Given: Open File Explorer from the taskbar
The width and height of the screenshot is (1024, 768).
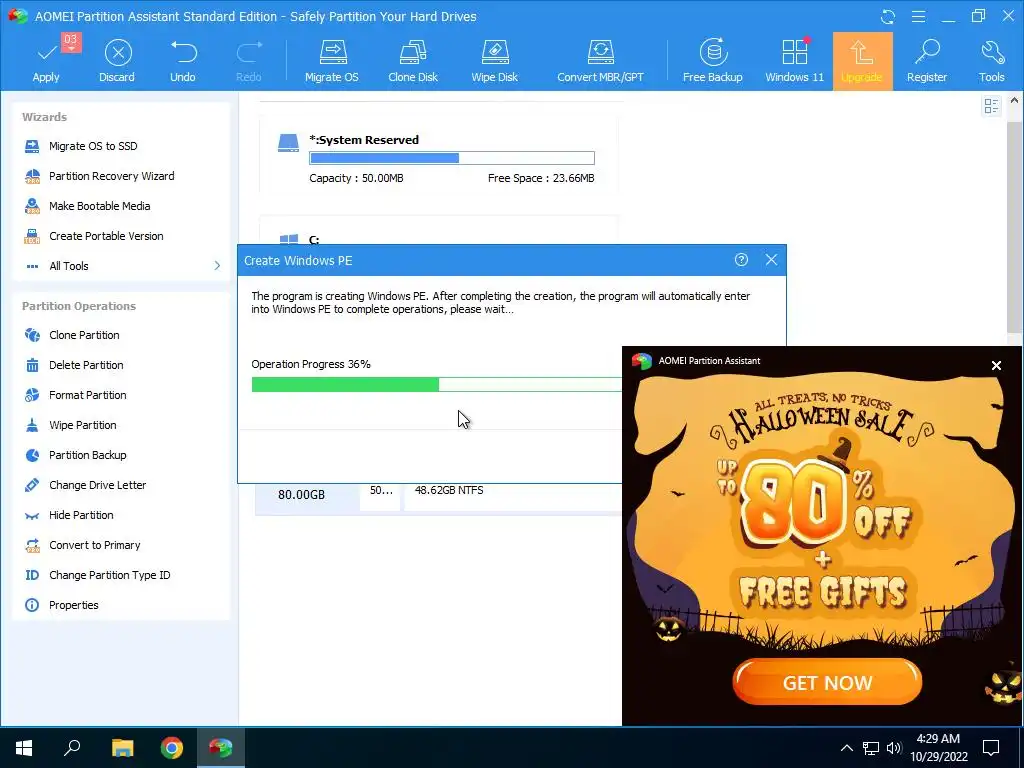Looking at the screenshot, I should [x=122, y=748].
